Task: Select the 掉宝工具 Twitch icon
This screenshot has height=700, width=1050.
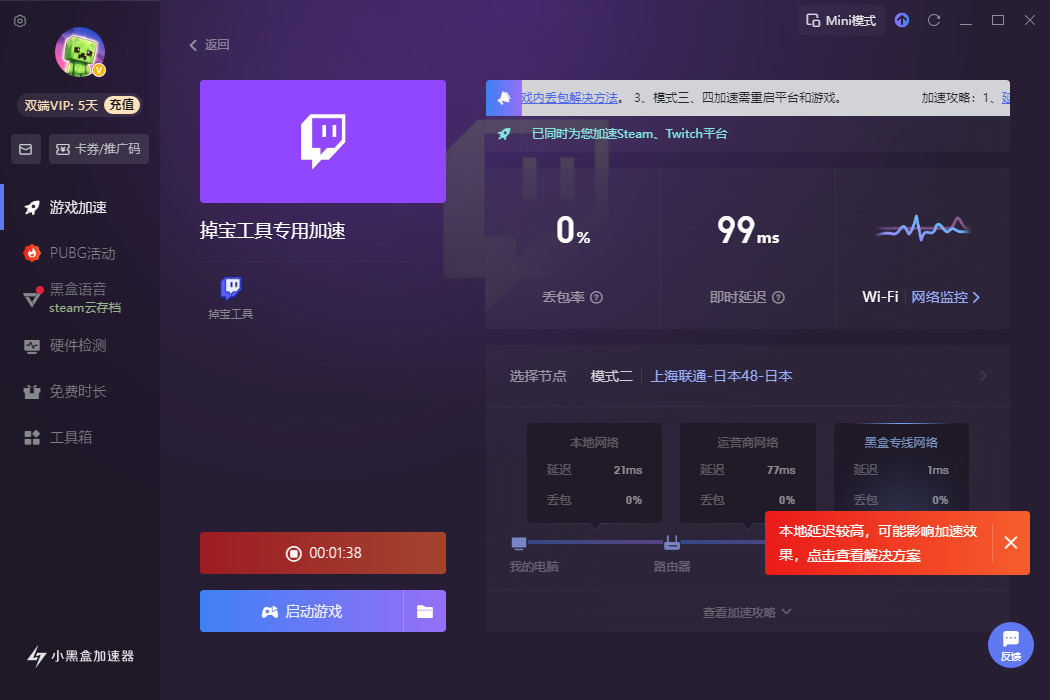Action: [231, 288]
